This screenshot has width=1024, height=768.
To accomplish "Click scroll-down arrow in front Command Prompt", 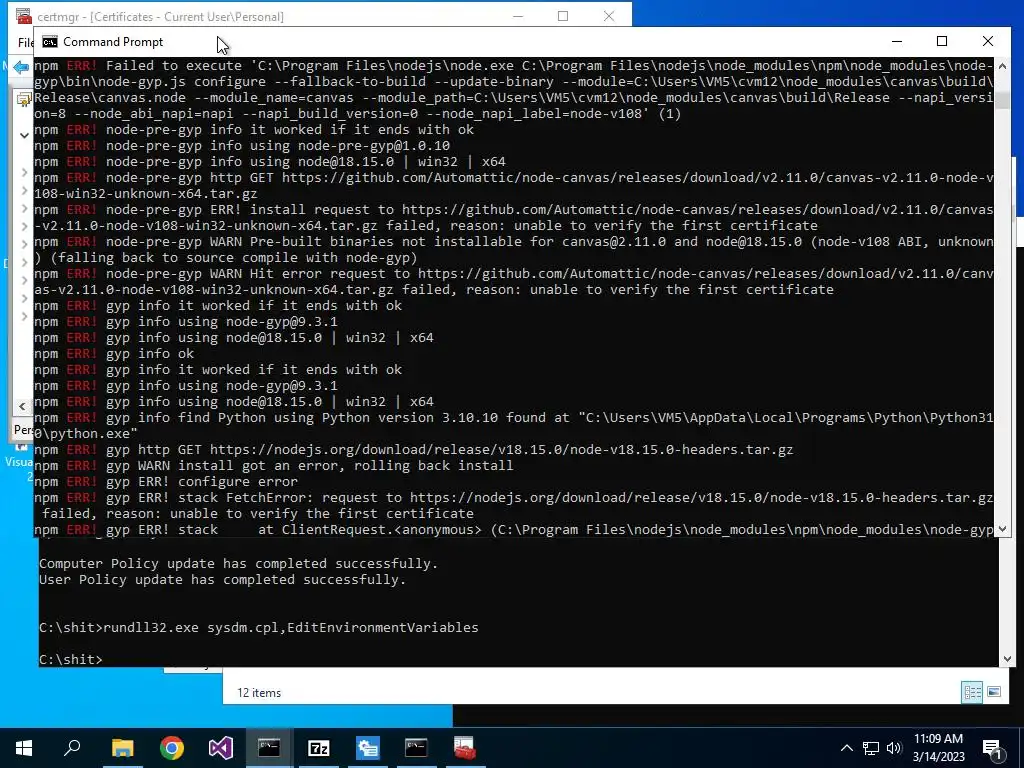I will point(1002,529).
